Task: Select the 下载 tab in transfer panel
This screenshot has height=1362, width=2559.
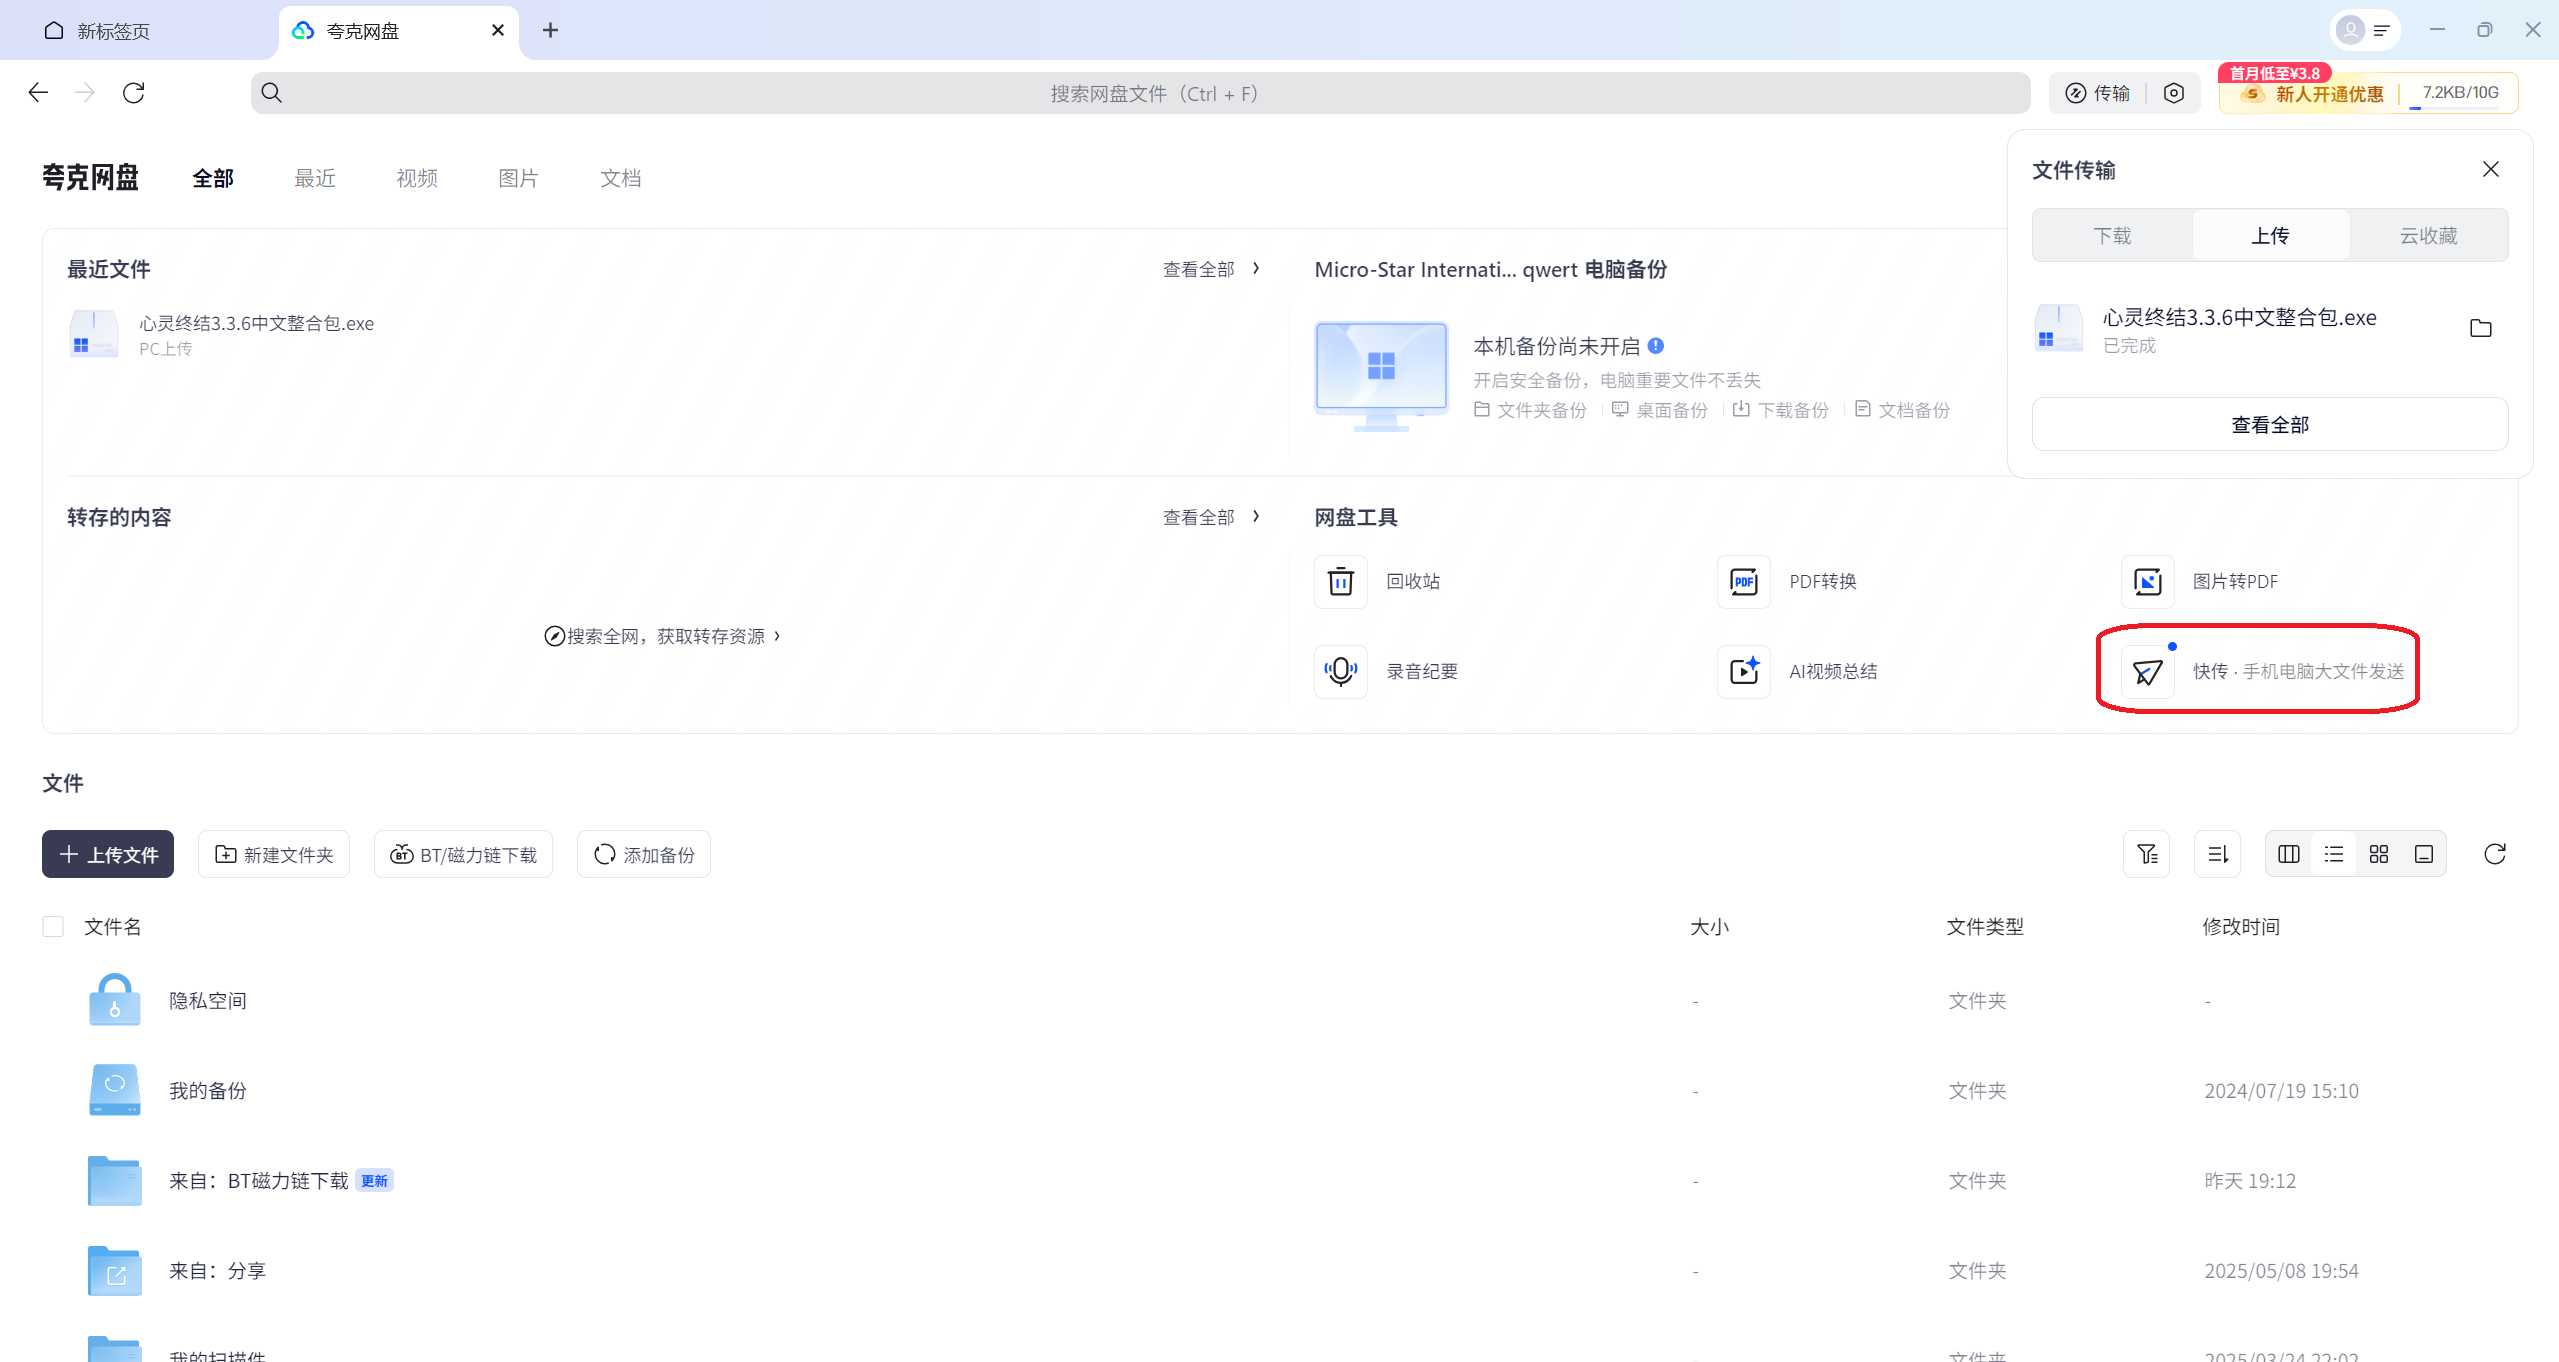Action: click(2113, 236)
